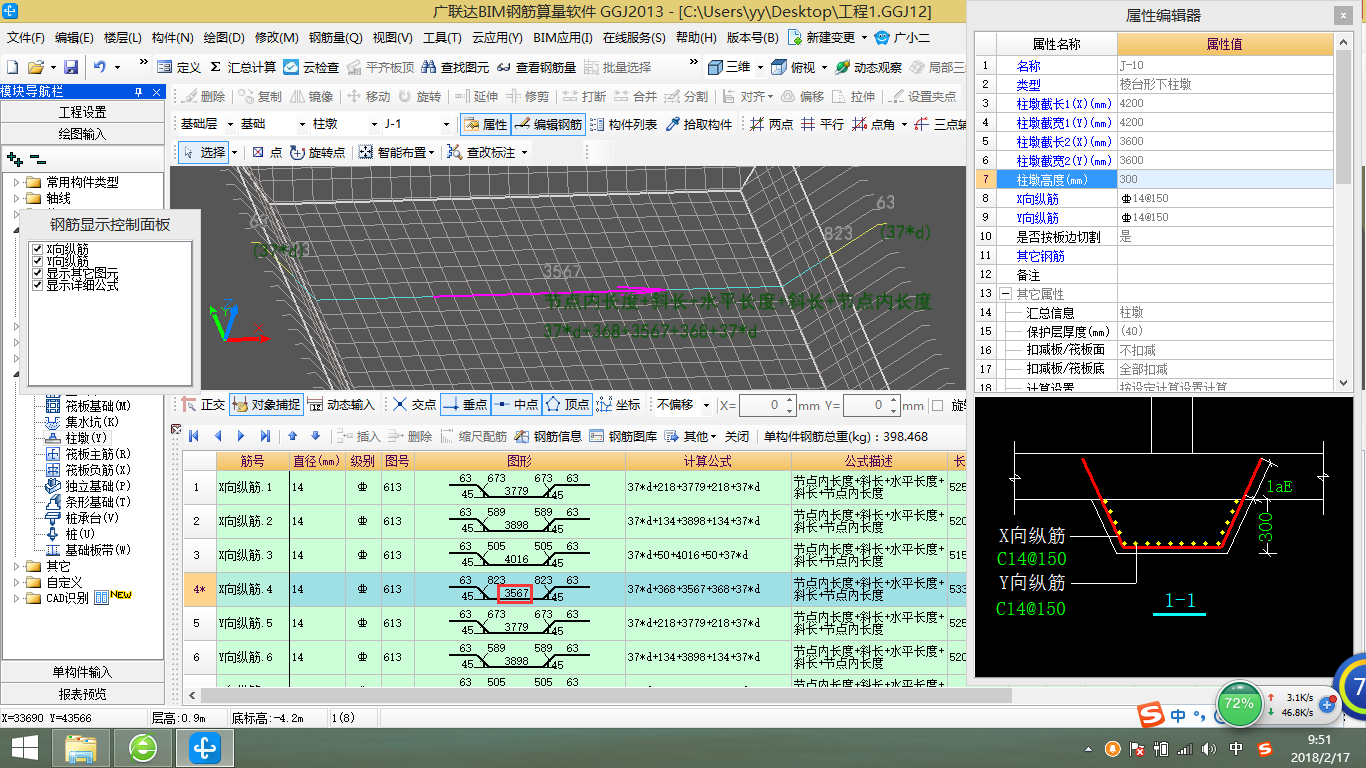Enable 动态输入 dynamic input

(x=341, y=405)
